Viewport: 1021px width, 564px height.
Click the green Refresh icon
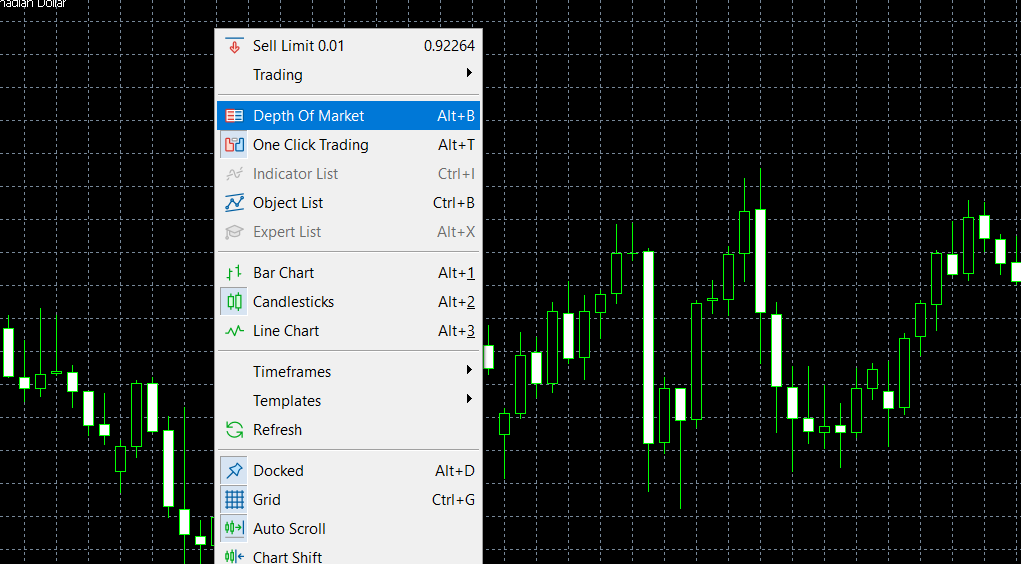(x=234, y=430)
